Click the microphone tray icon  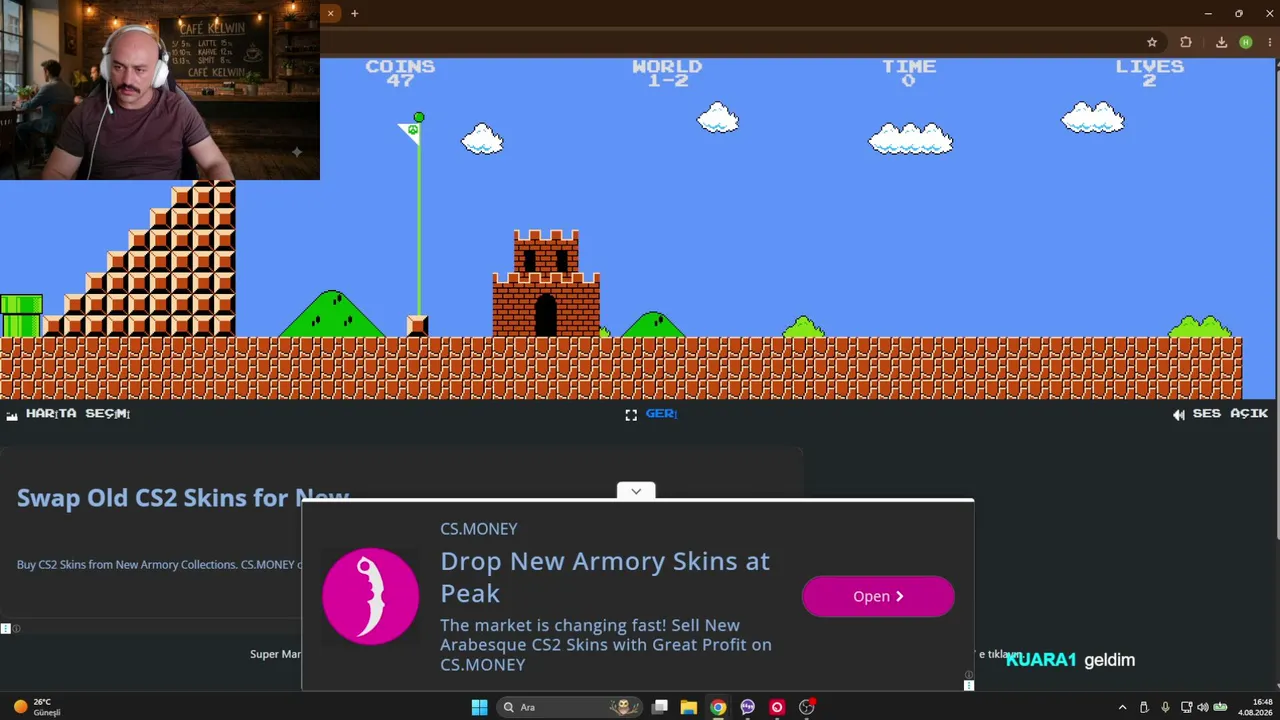[1165, 707]
